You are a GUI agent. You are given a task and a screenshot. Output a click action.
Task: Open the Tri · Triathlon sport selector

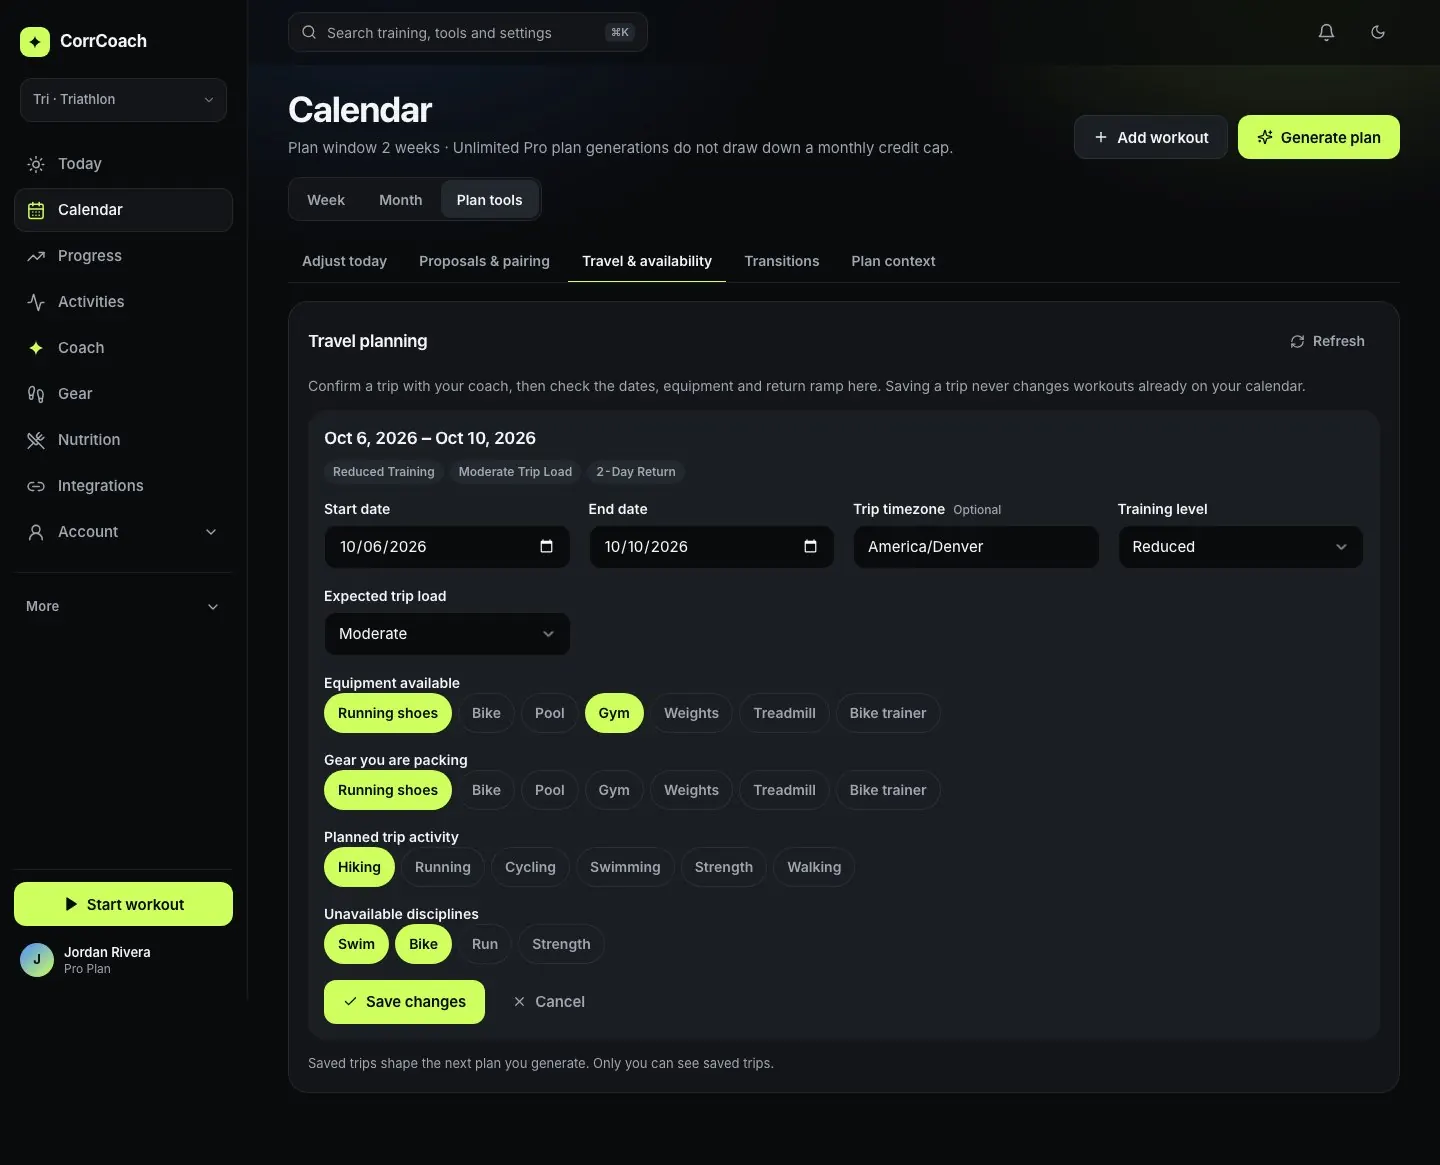123,100
